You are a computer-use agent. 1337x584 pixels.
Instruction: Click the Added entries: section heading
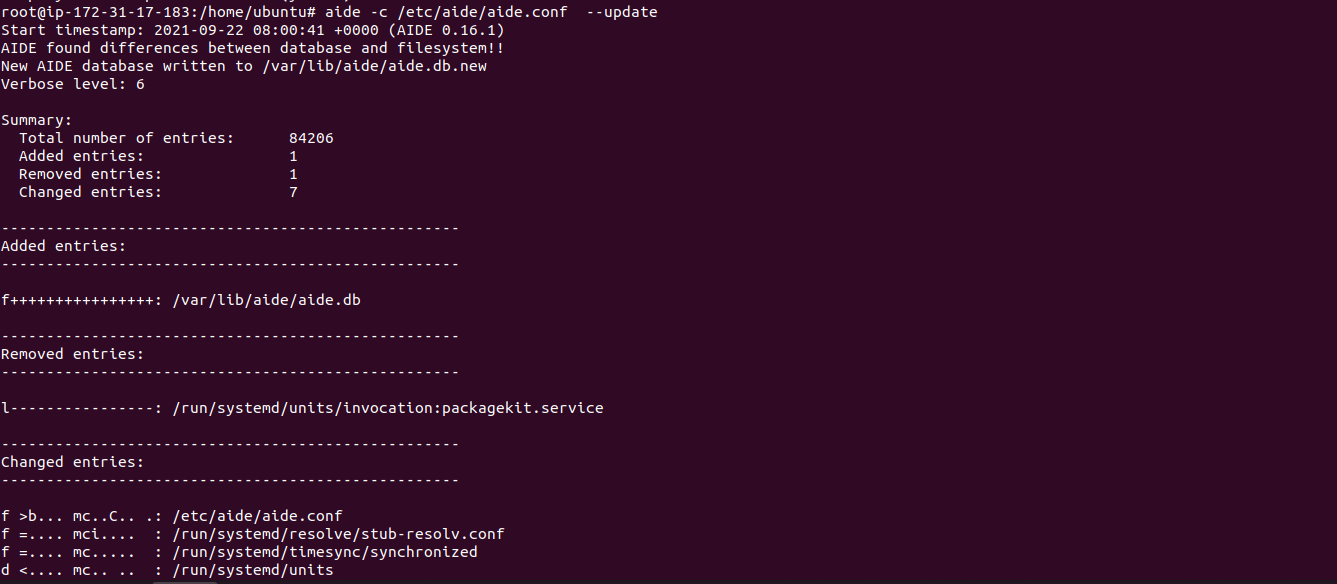pos(64,246)
